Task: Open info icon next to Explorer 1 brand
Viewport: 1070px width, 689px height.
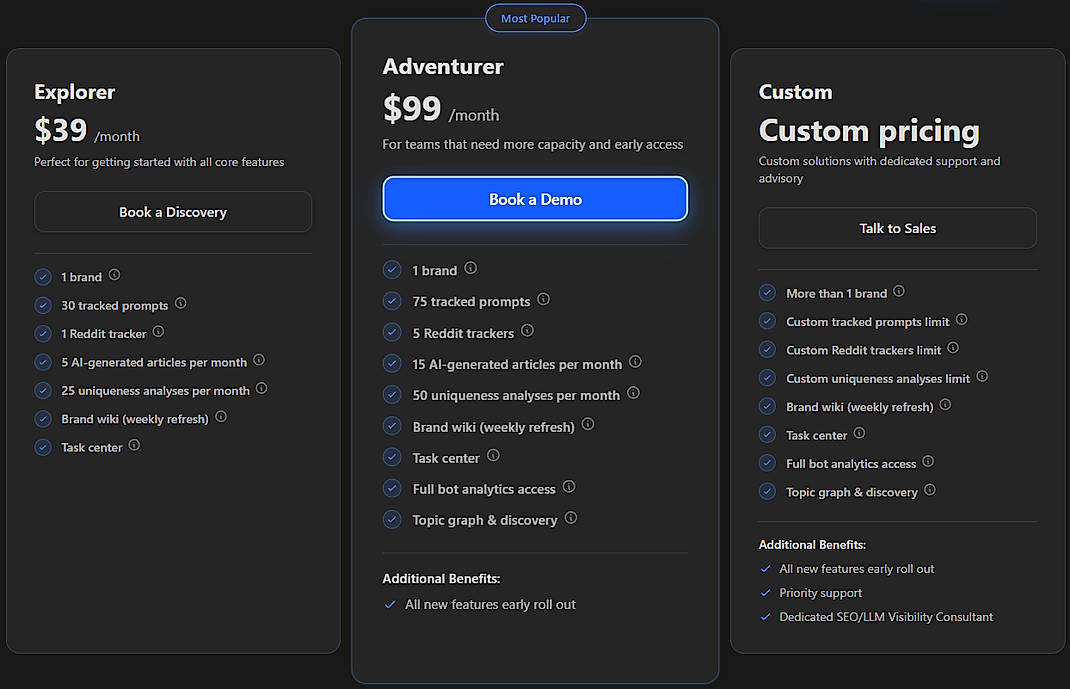Action: tap(115, 275)
